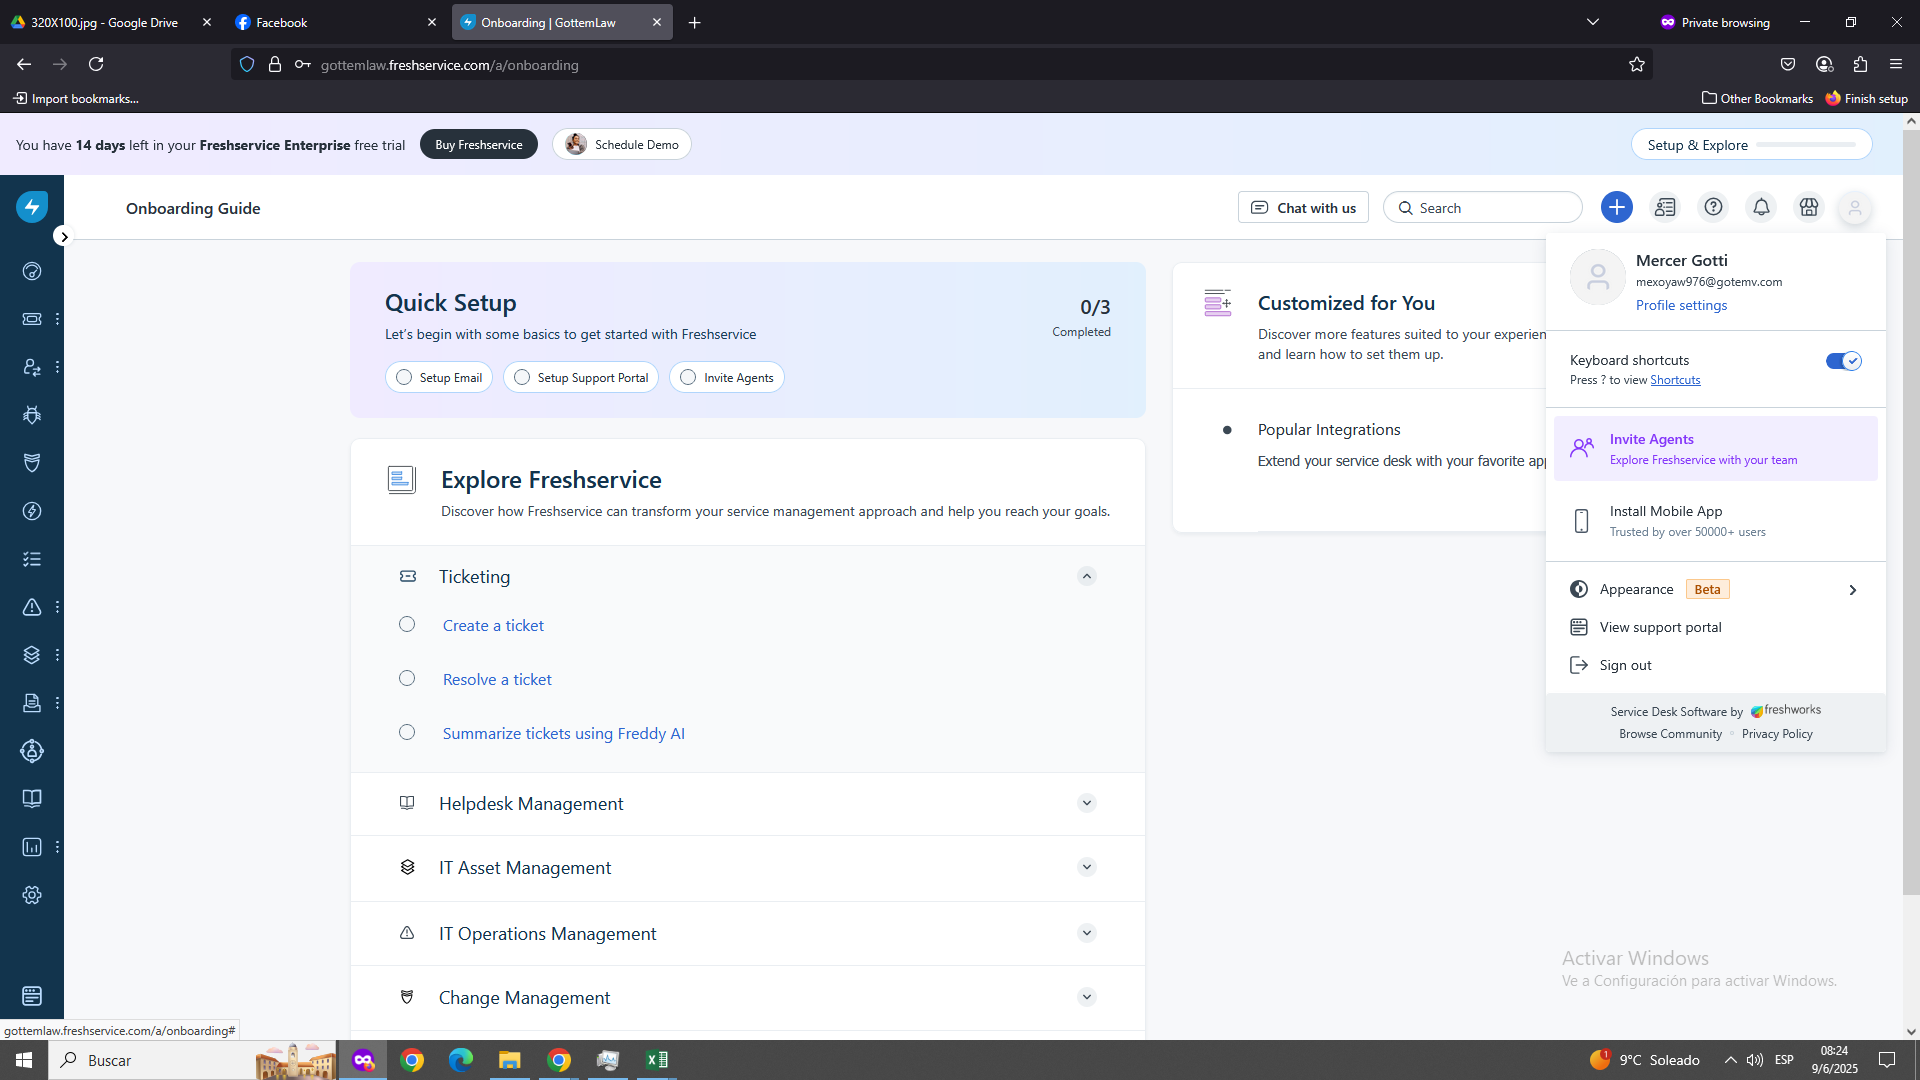Open File Explorer from the taskbar

(509, 1060)
